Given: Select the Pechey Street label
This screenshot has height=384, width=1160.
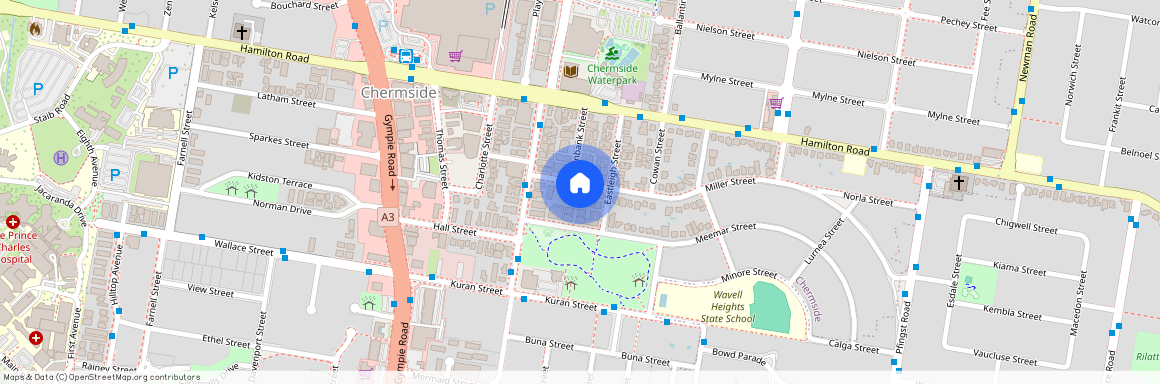Looking at the screenshot, I should click(x=969, y=24).
